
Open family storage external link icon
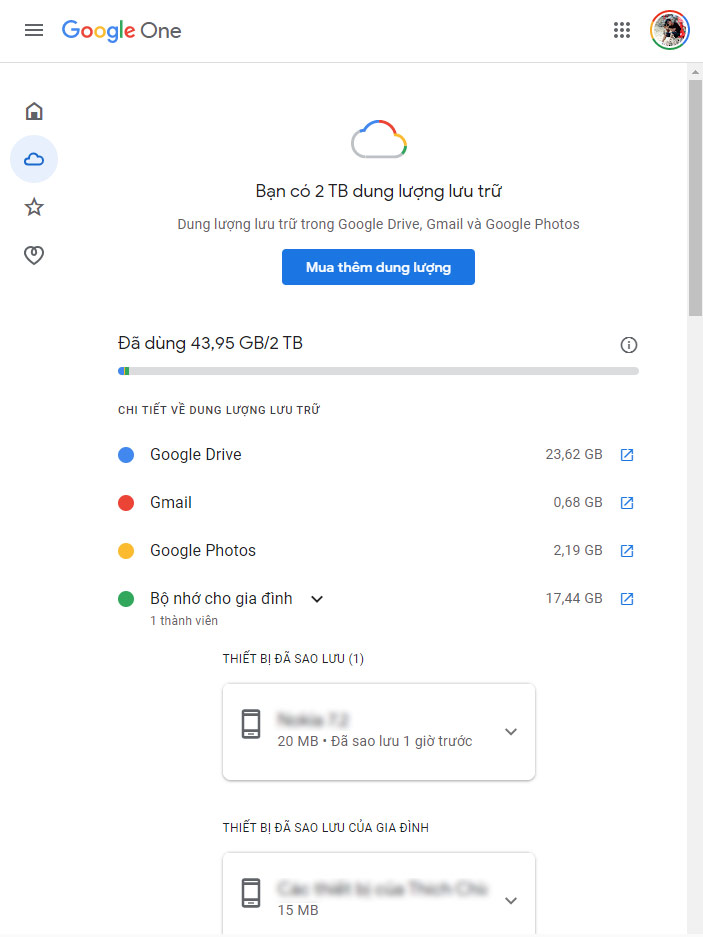click(626, 599)
